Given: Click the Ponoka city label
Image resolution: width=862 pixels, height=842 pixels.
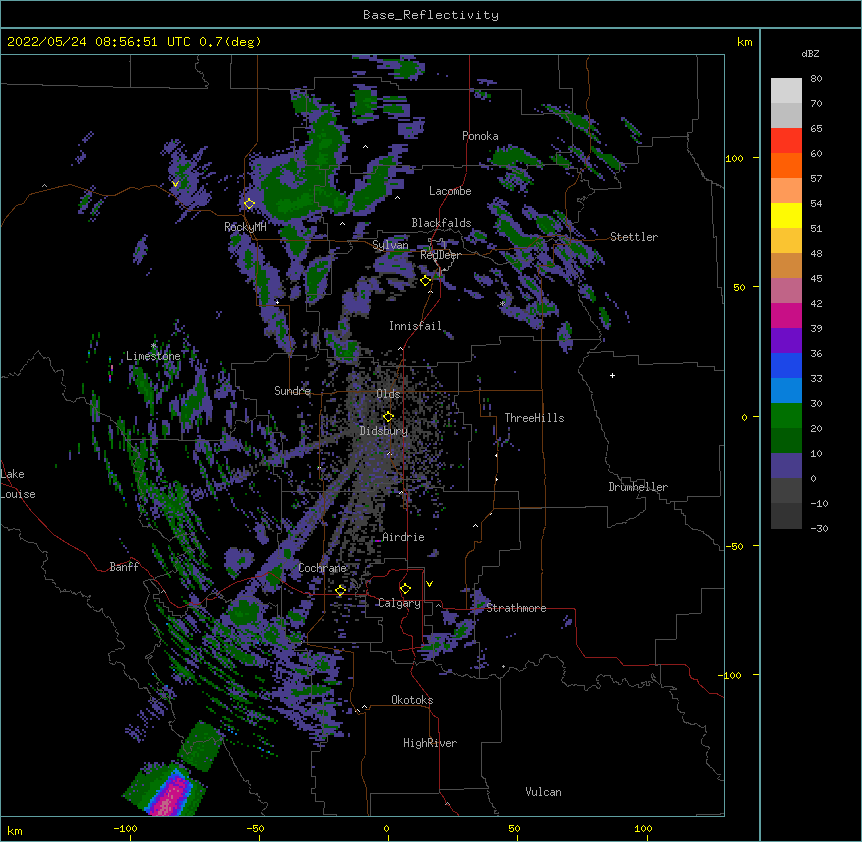Looking at the screenshot, I should coord(480,136).
